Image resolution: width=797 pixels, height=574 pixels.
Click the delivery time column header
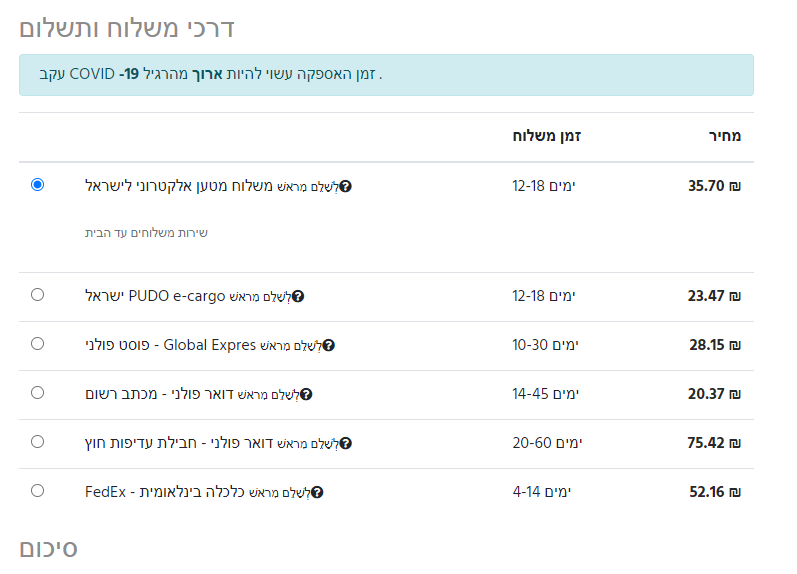tap(547, 136)
